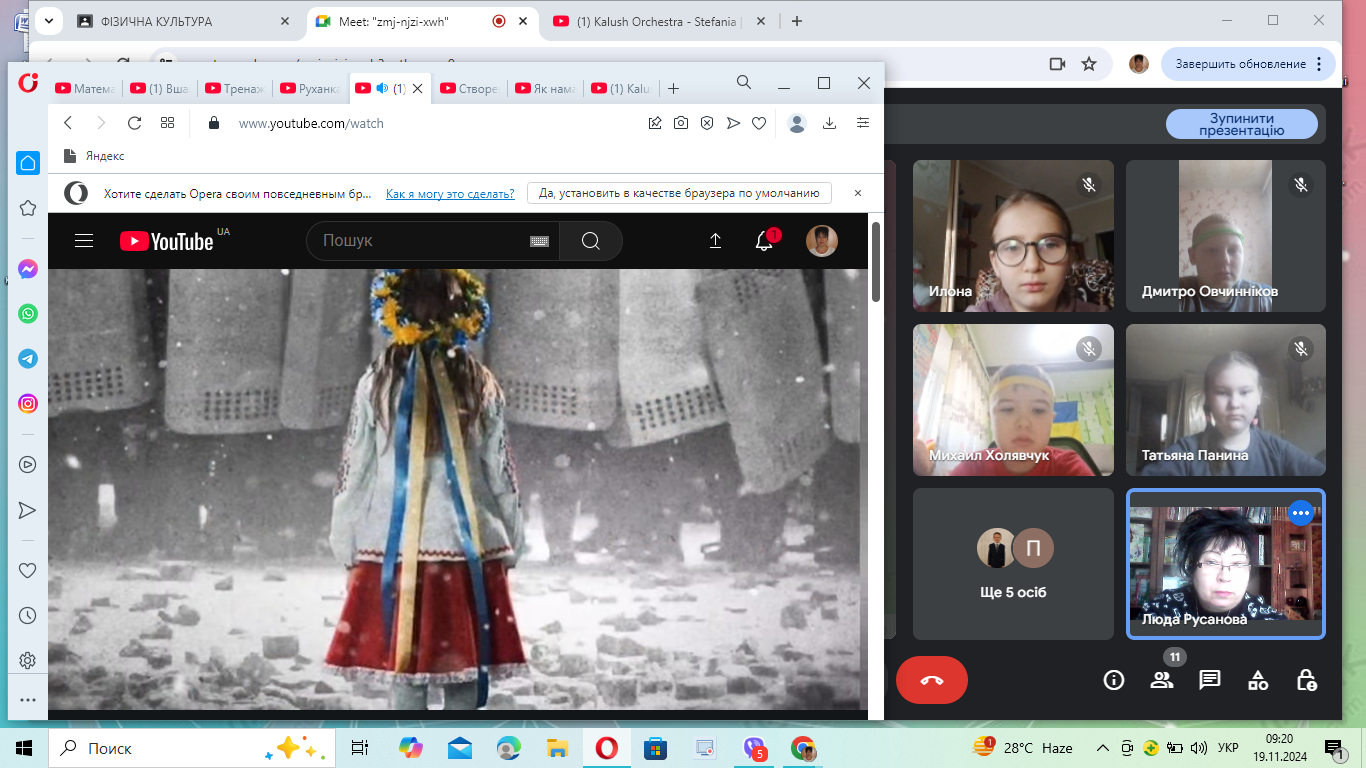Open Opera's ad blocker shield icon
The width and height of the screenshot is (1366, 768).
coord(706,123)
